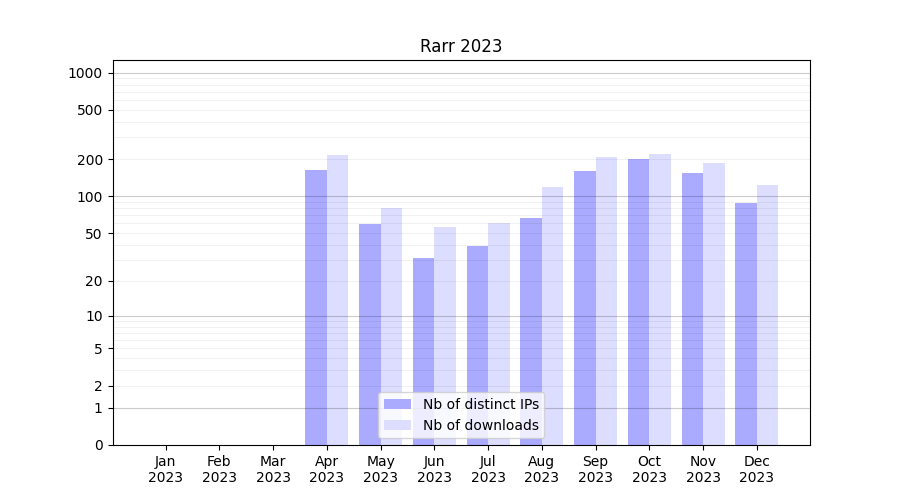The width and height of the screenshot is (900, 500).
Task: Click the distinct IPs legend color swatch
Action: click(x=397, y=404)
